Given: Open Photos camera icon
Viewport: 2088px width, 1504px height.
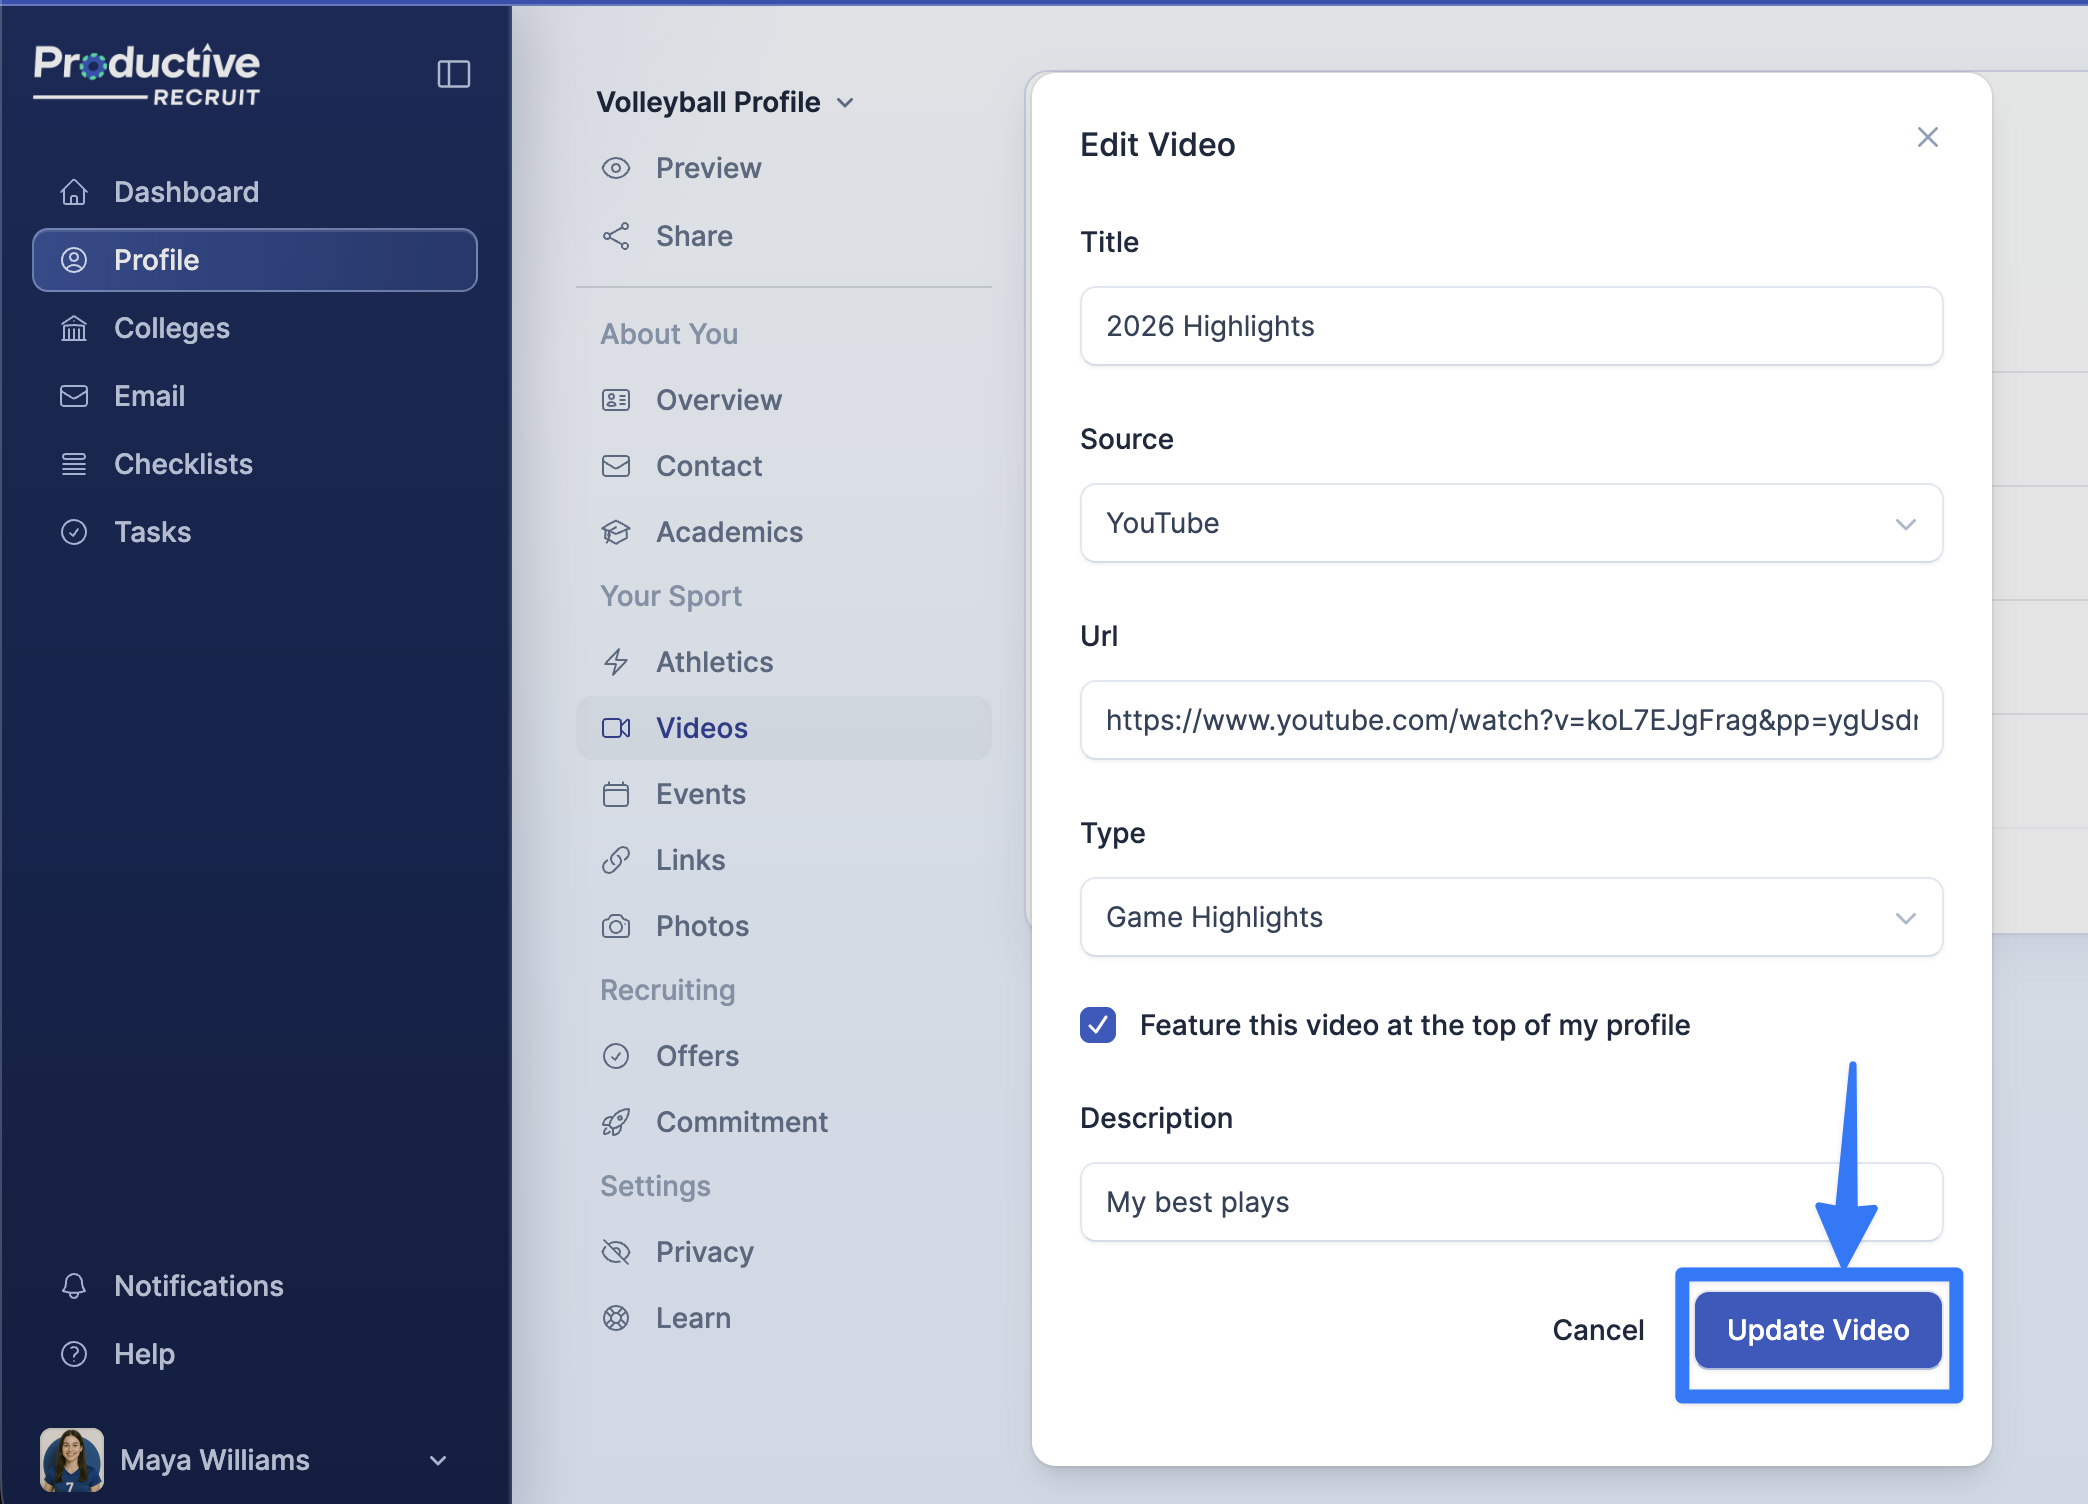Looking at the screenshot, I should coord(616,926).
